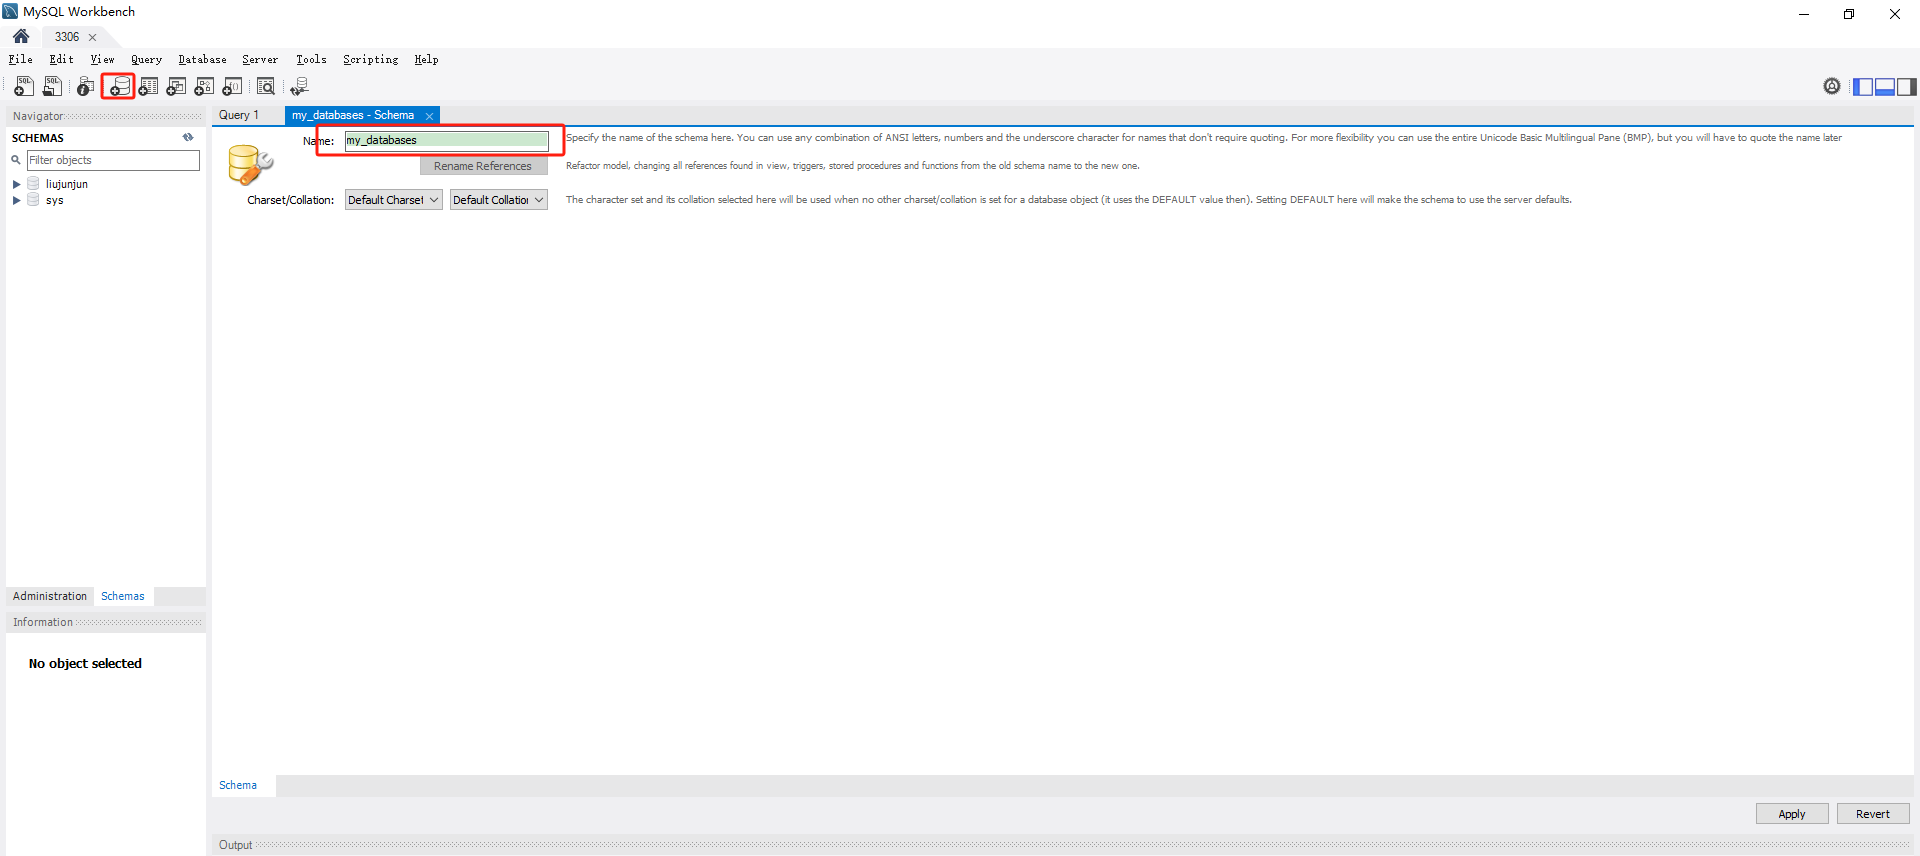Open the View menu
Viewport: 1920px width, 856px height.
(102, 60)
